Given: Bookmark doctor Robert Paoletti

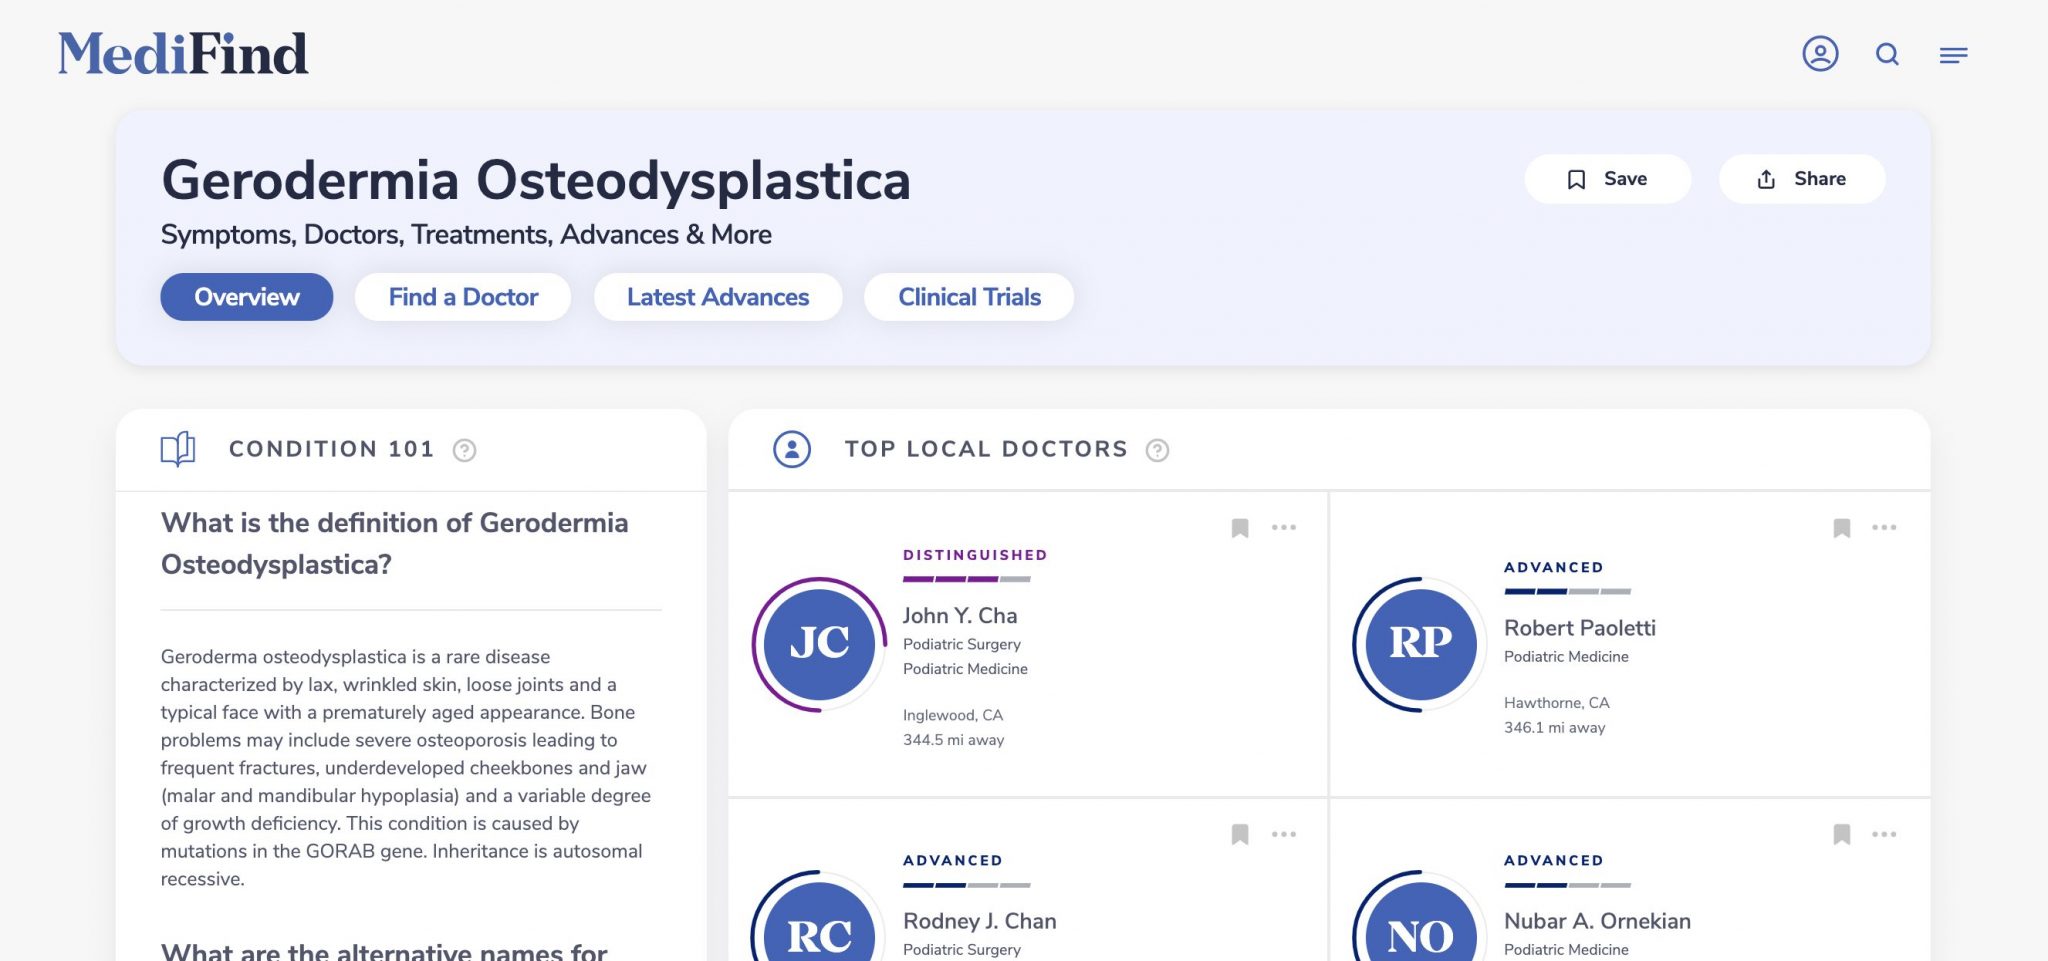Looking at the screenshot, I should (x=1842, y=527).
